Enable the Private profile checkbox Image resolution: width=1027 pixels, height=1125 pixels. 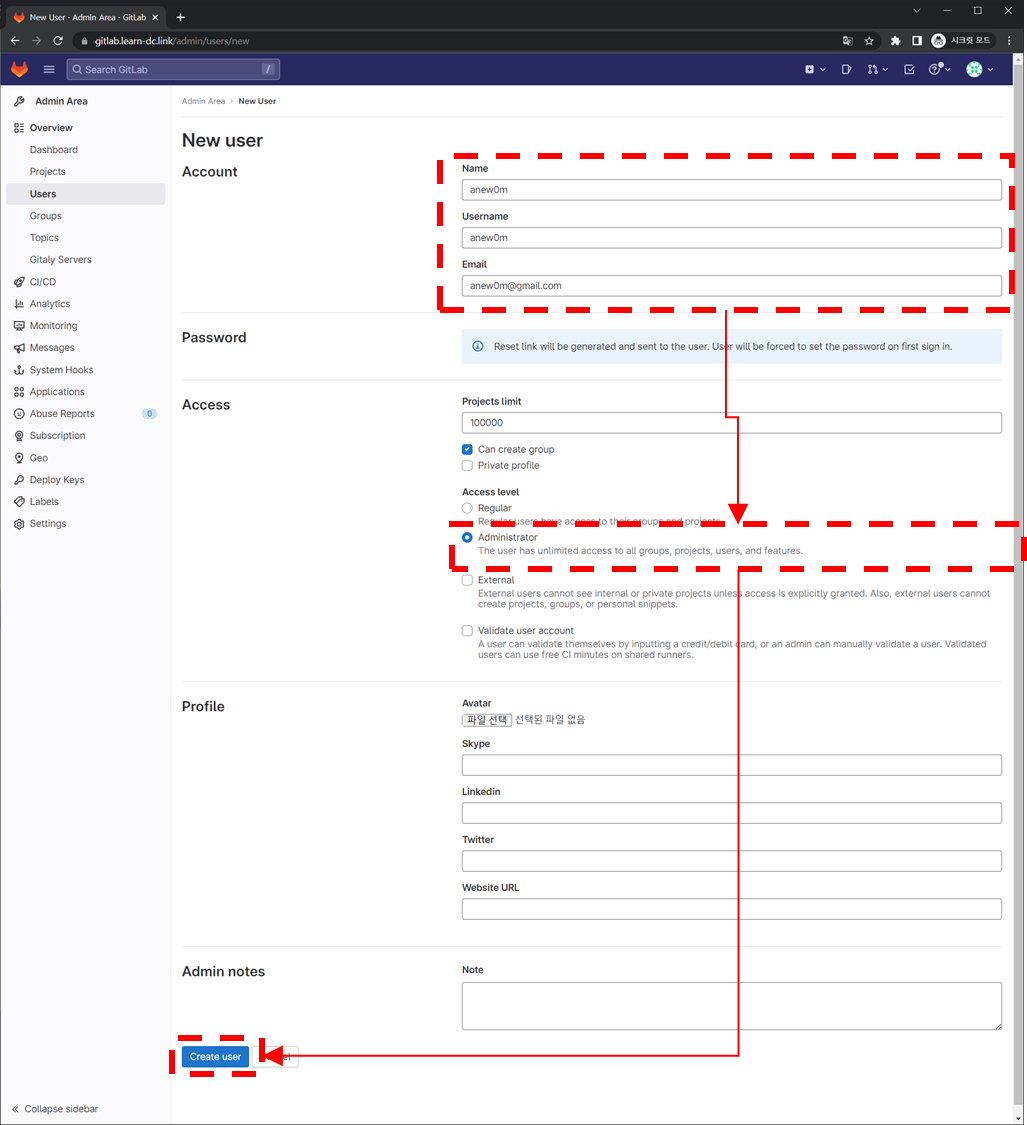tap(467, 466)
